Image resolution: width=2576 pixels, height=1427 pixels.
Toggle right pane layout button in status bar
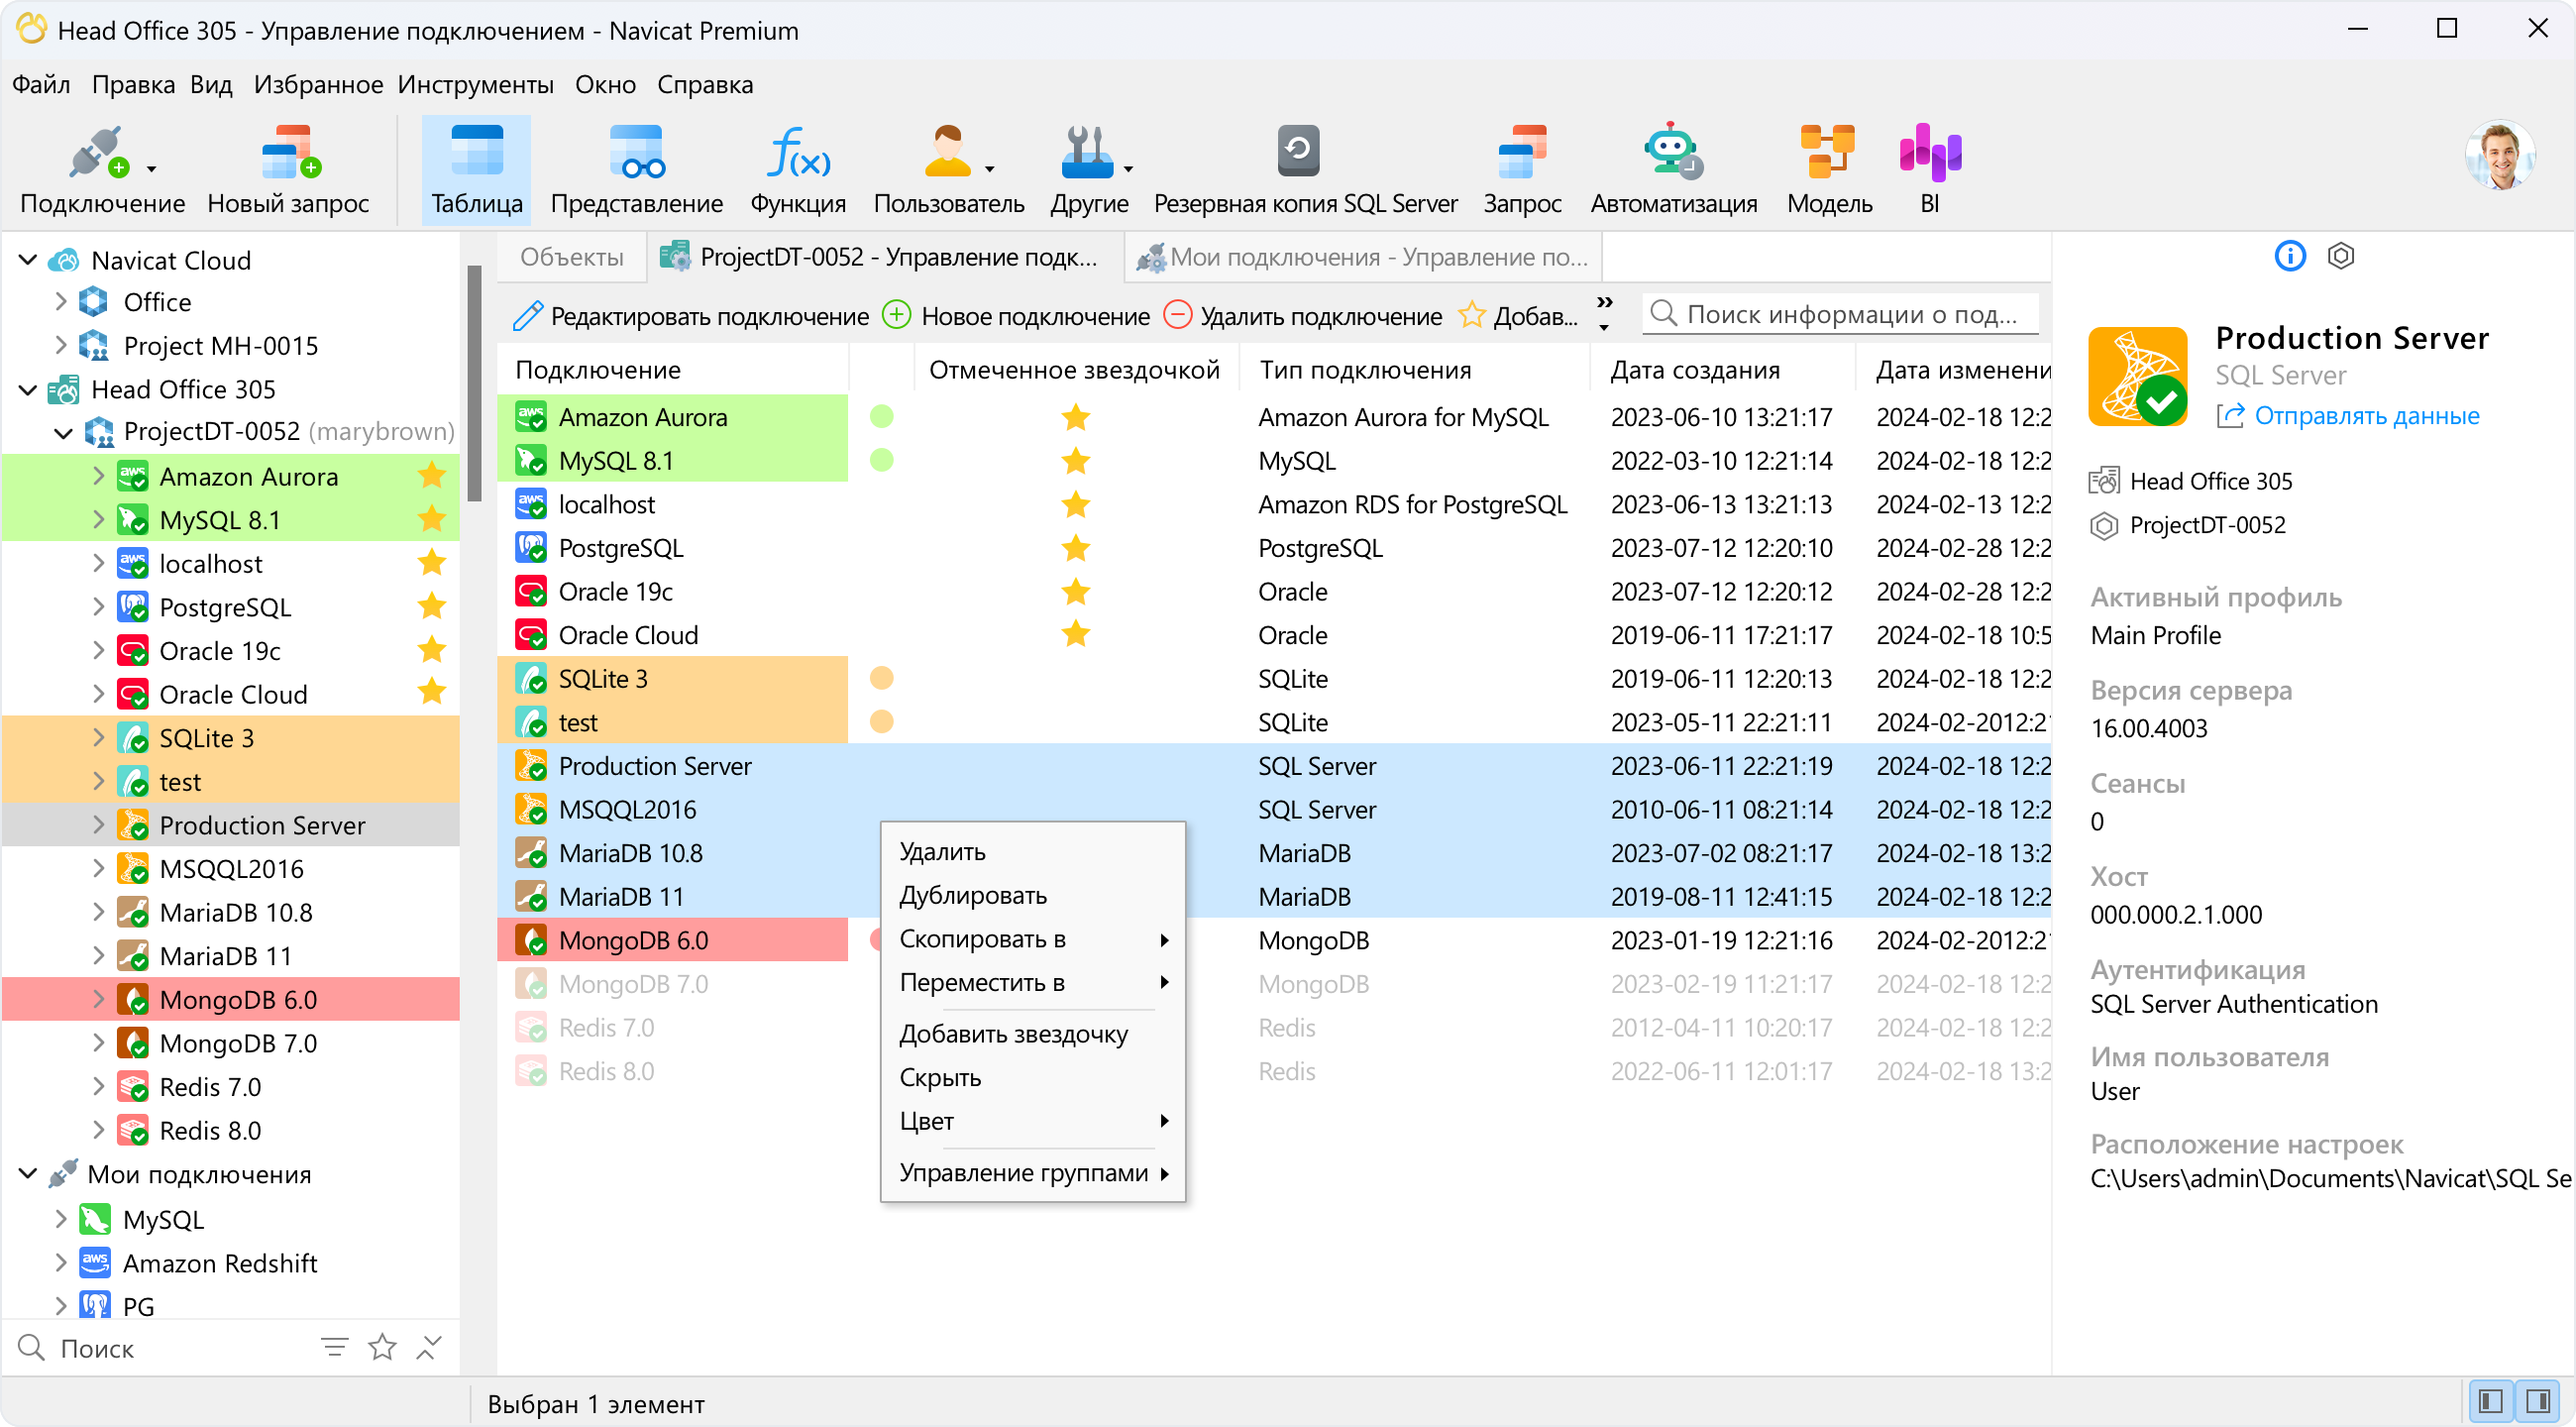(2538, 1403)
